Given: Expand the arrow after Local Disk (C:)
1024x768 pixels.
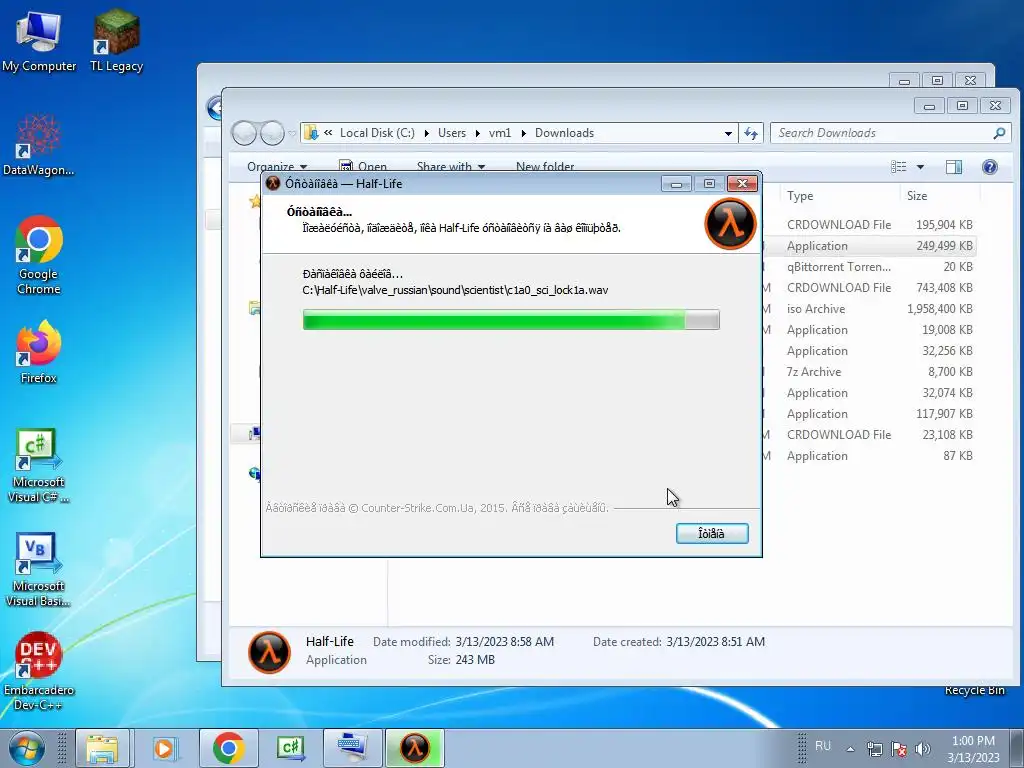Looking at the screenshot, I should 426,133.
